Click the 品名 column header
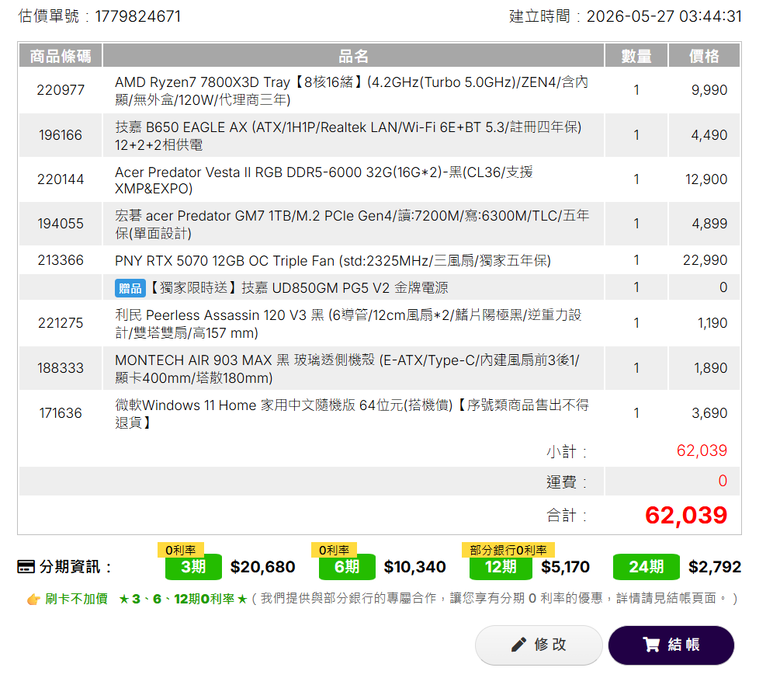Viewport: 780px width, 678px height. (x=353, y=55)
